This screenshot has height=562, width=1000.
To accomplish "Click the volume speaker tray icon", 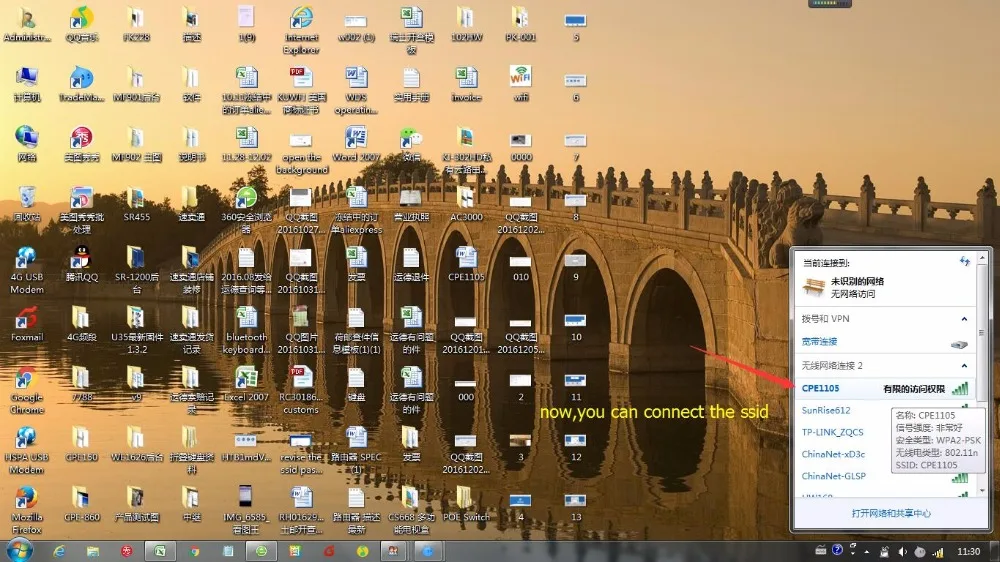I will [902, 552].
